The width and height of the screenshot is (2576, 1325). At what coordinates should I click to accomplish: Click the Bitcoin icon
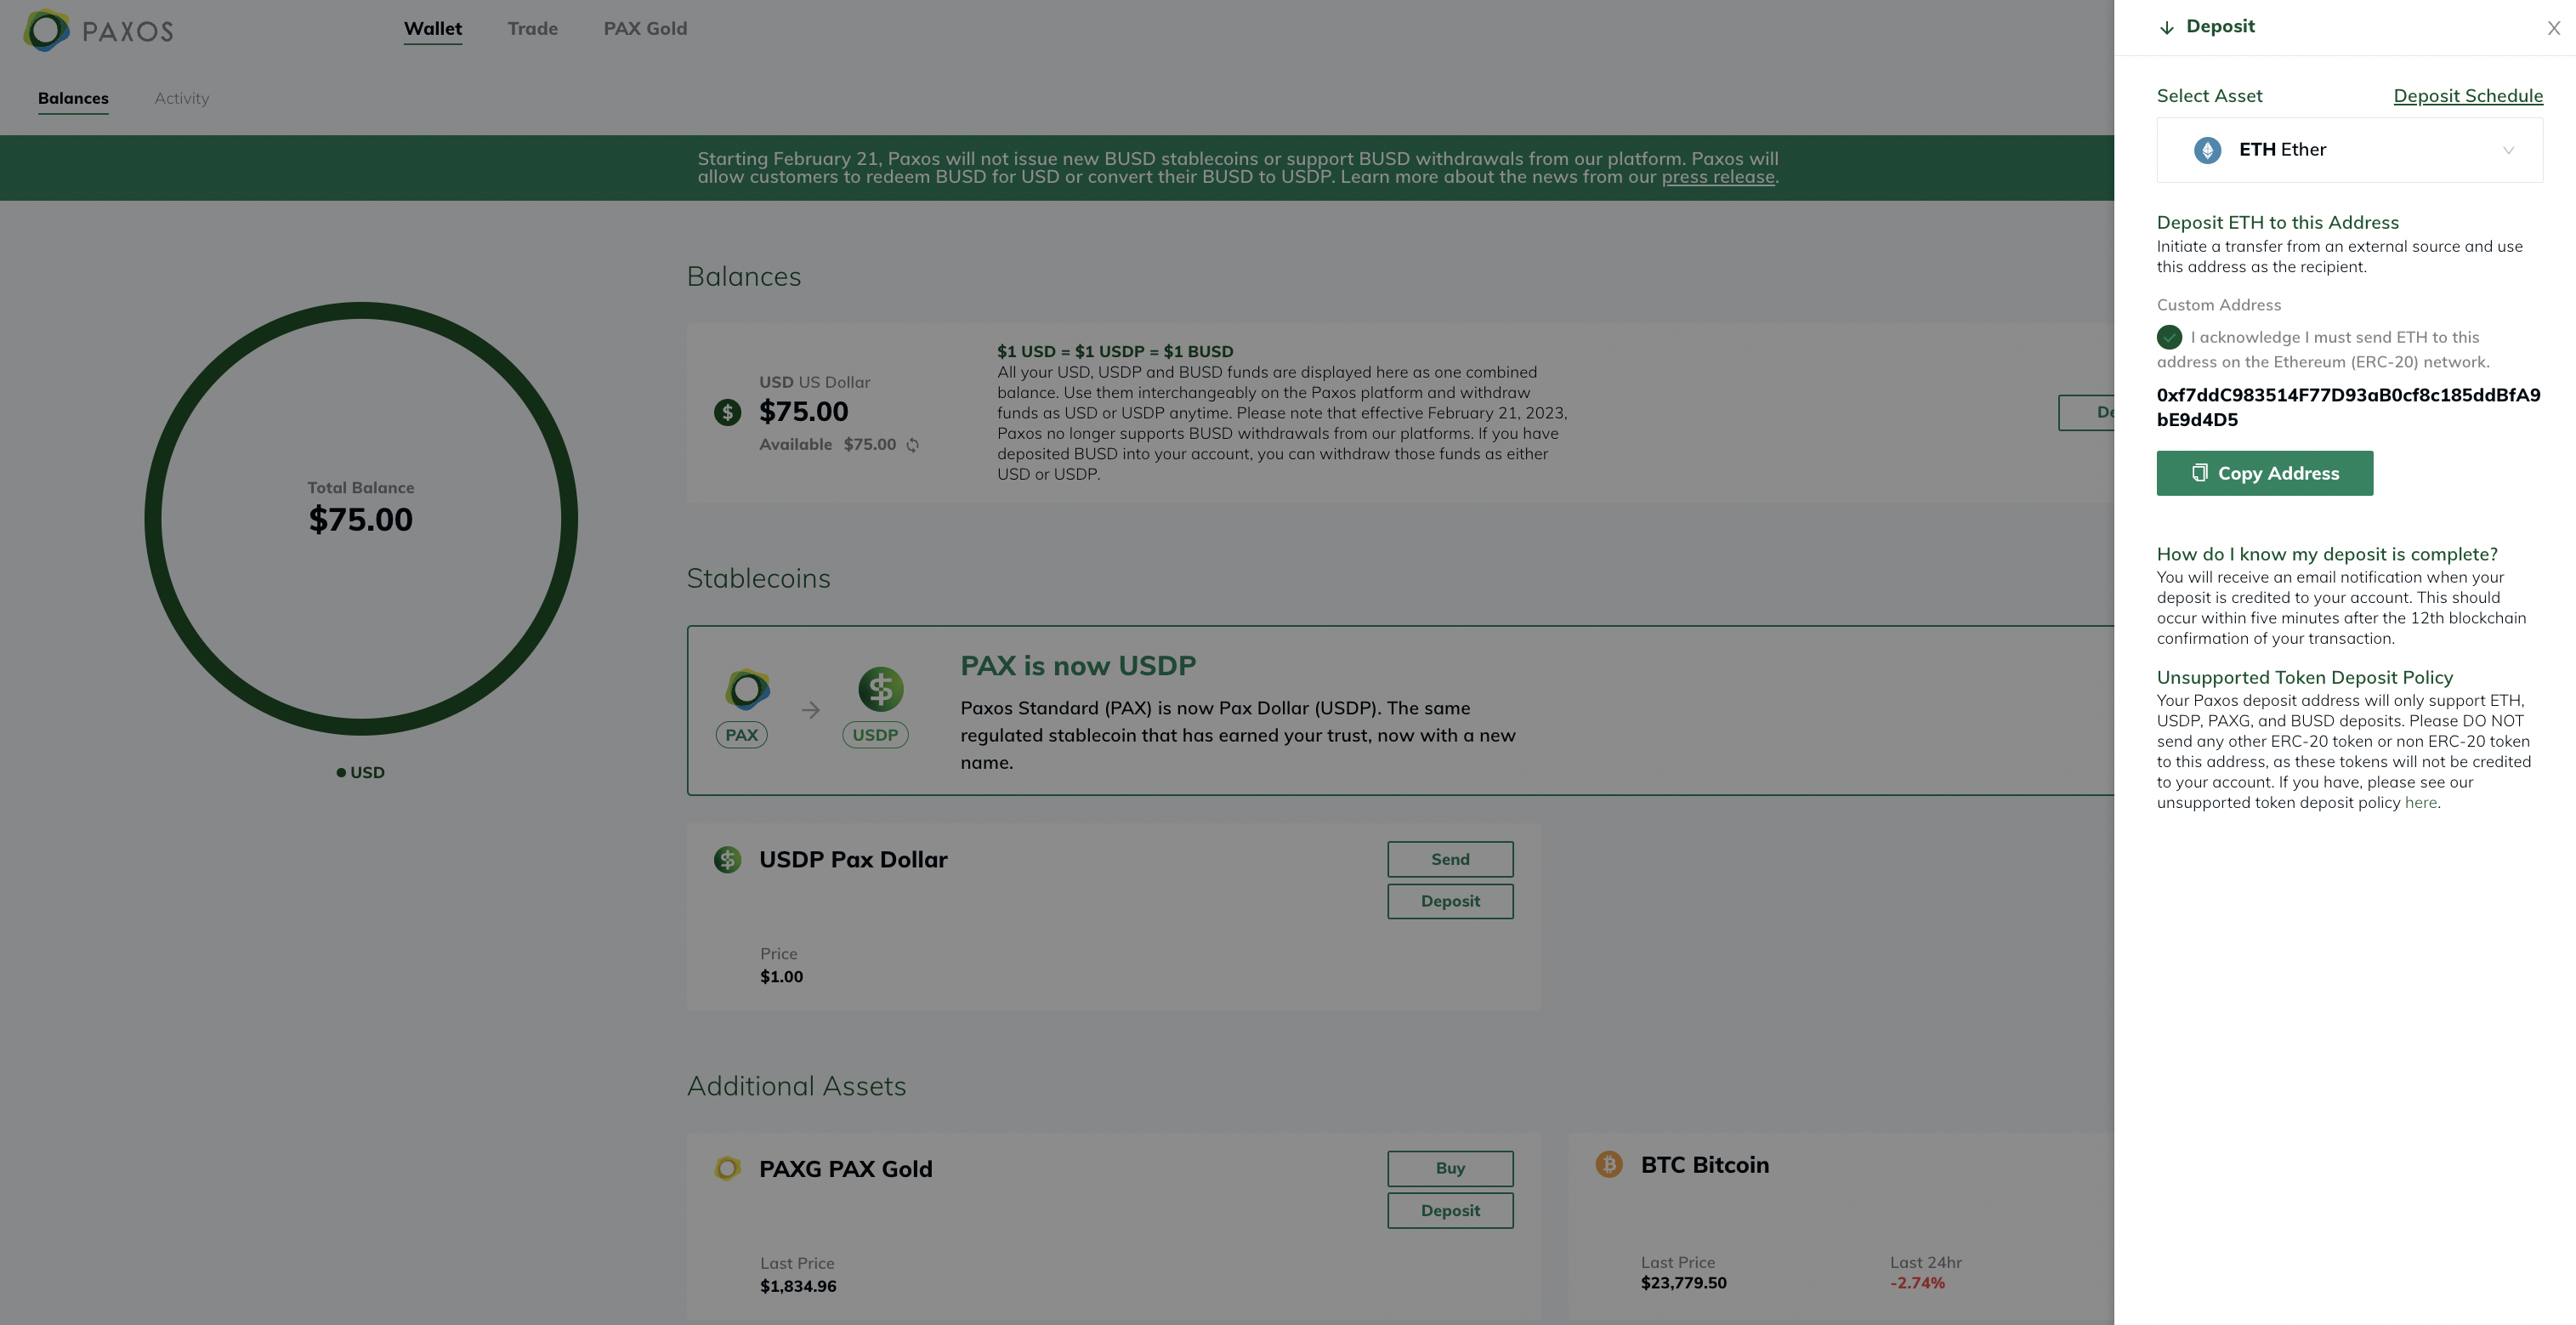[1609, 1165]
